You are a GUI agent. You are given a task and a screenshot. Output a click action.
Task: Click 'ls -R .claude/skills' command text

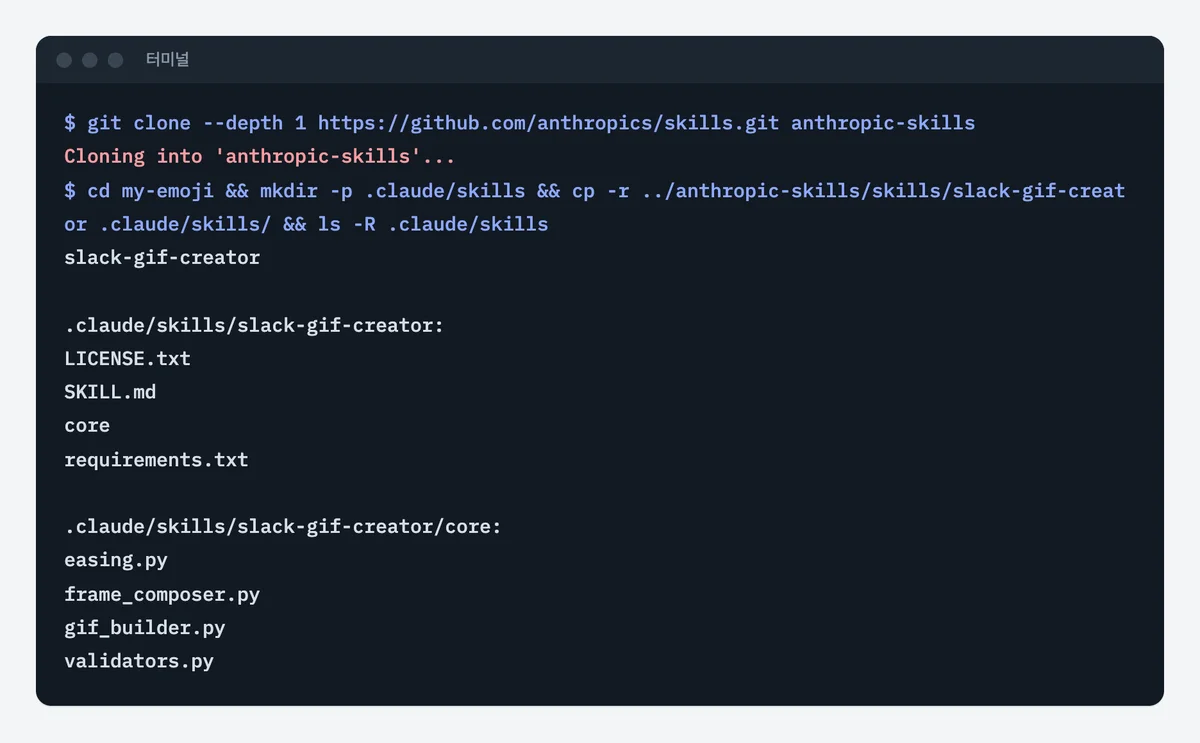tap(433, 224)
